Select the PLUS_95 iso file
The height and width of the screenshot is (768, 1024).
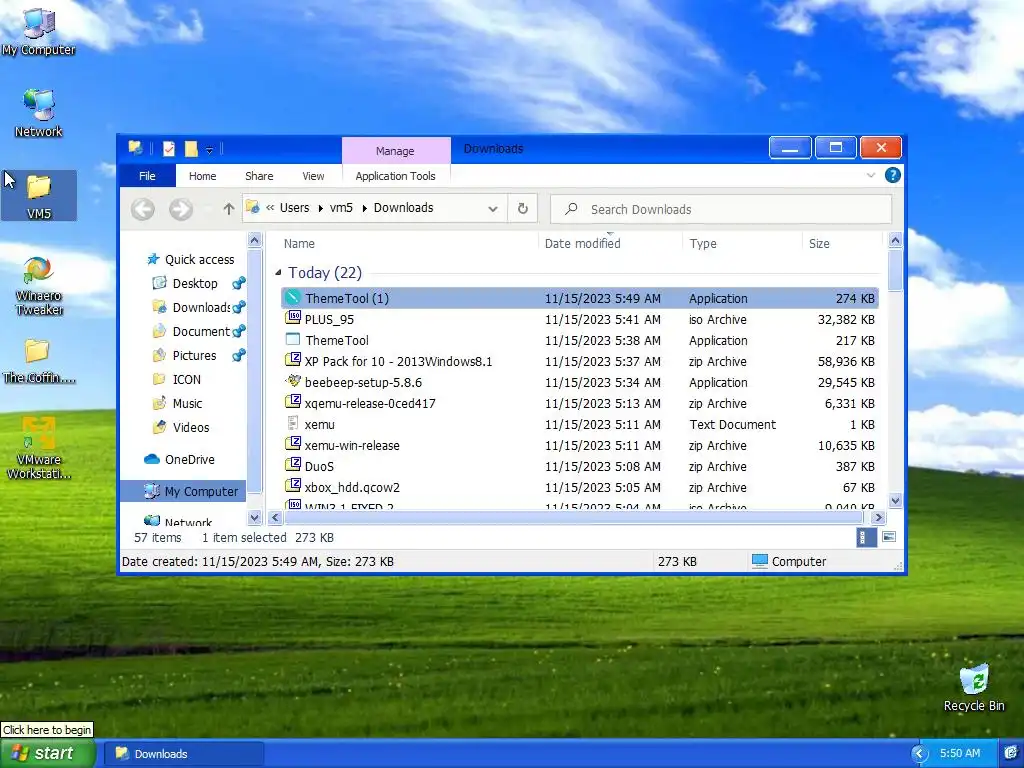[x=580, y=319]
